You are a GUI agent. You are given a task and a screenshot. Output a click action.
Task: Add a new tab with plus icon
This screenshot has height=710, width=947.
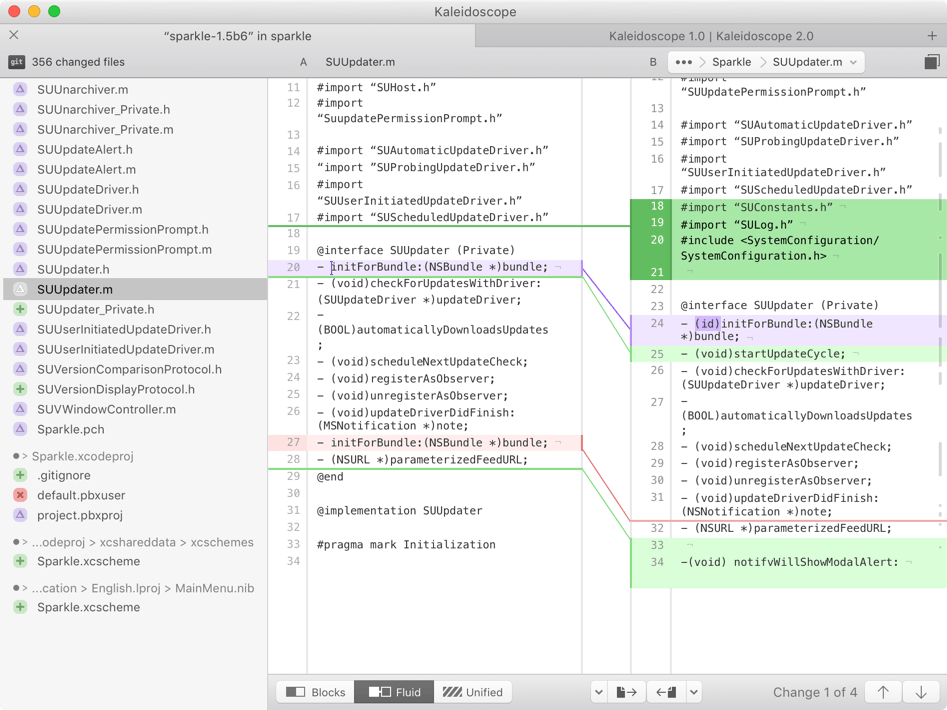(x=932, y=36)
